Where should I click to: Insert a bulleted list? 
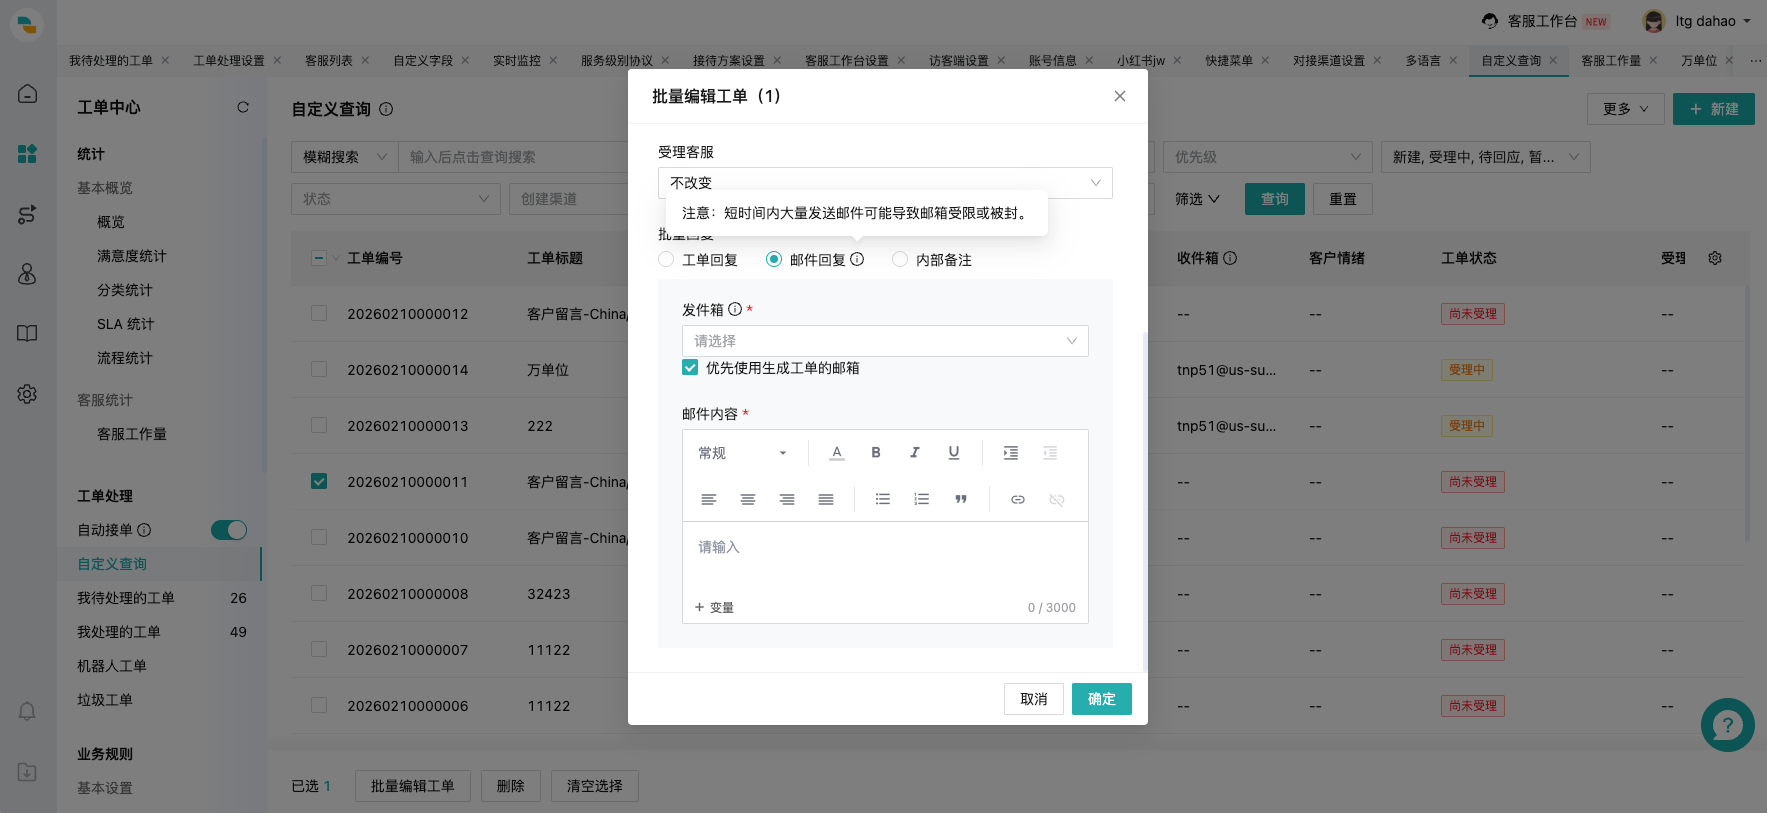[883, 499]
